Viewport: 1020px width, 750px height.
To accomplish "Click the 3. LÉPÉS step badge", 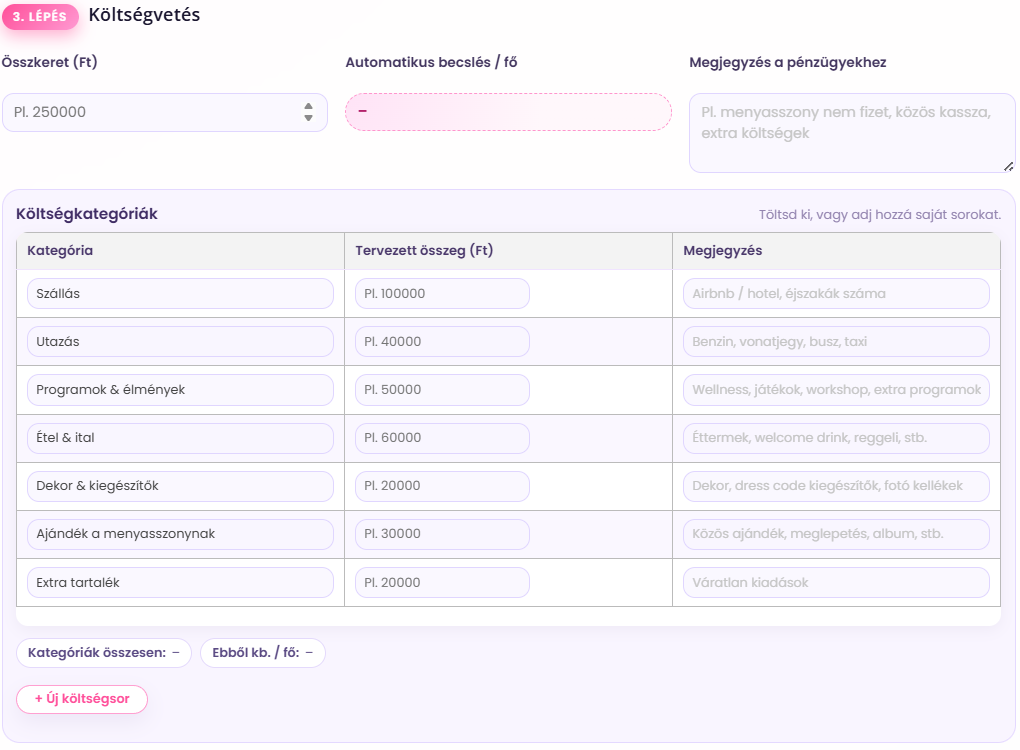I will pyautogui.click(x=40, y=17).
